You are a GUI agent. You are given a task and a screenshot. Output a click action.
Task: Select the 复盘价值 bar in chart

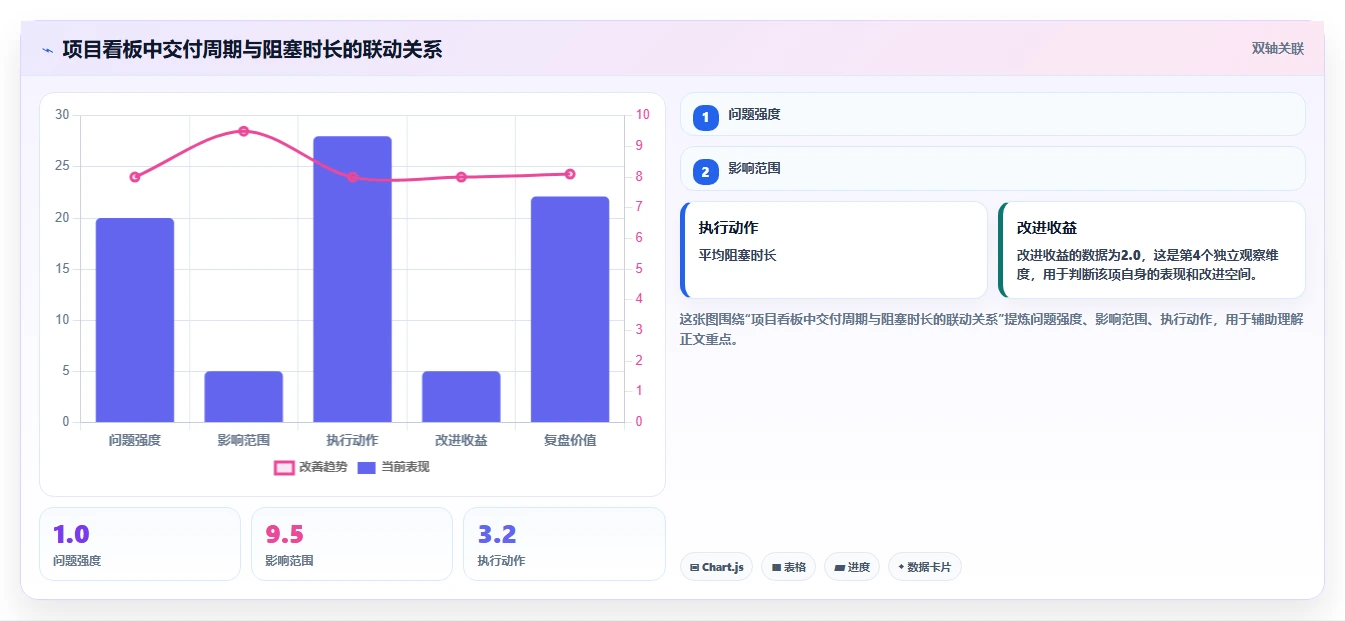(x=570, y=309)
